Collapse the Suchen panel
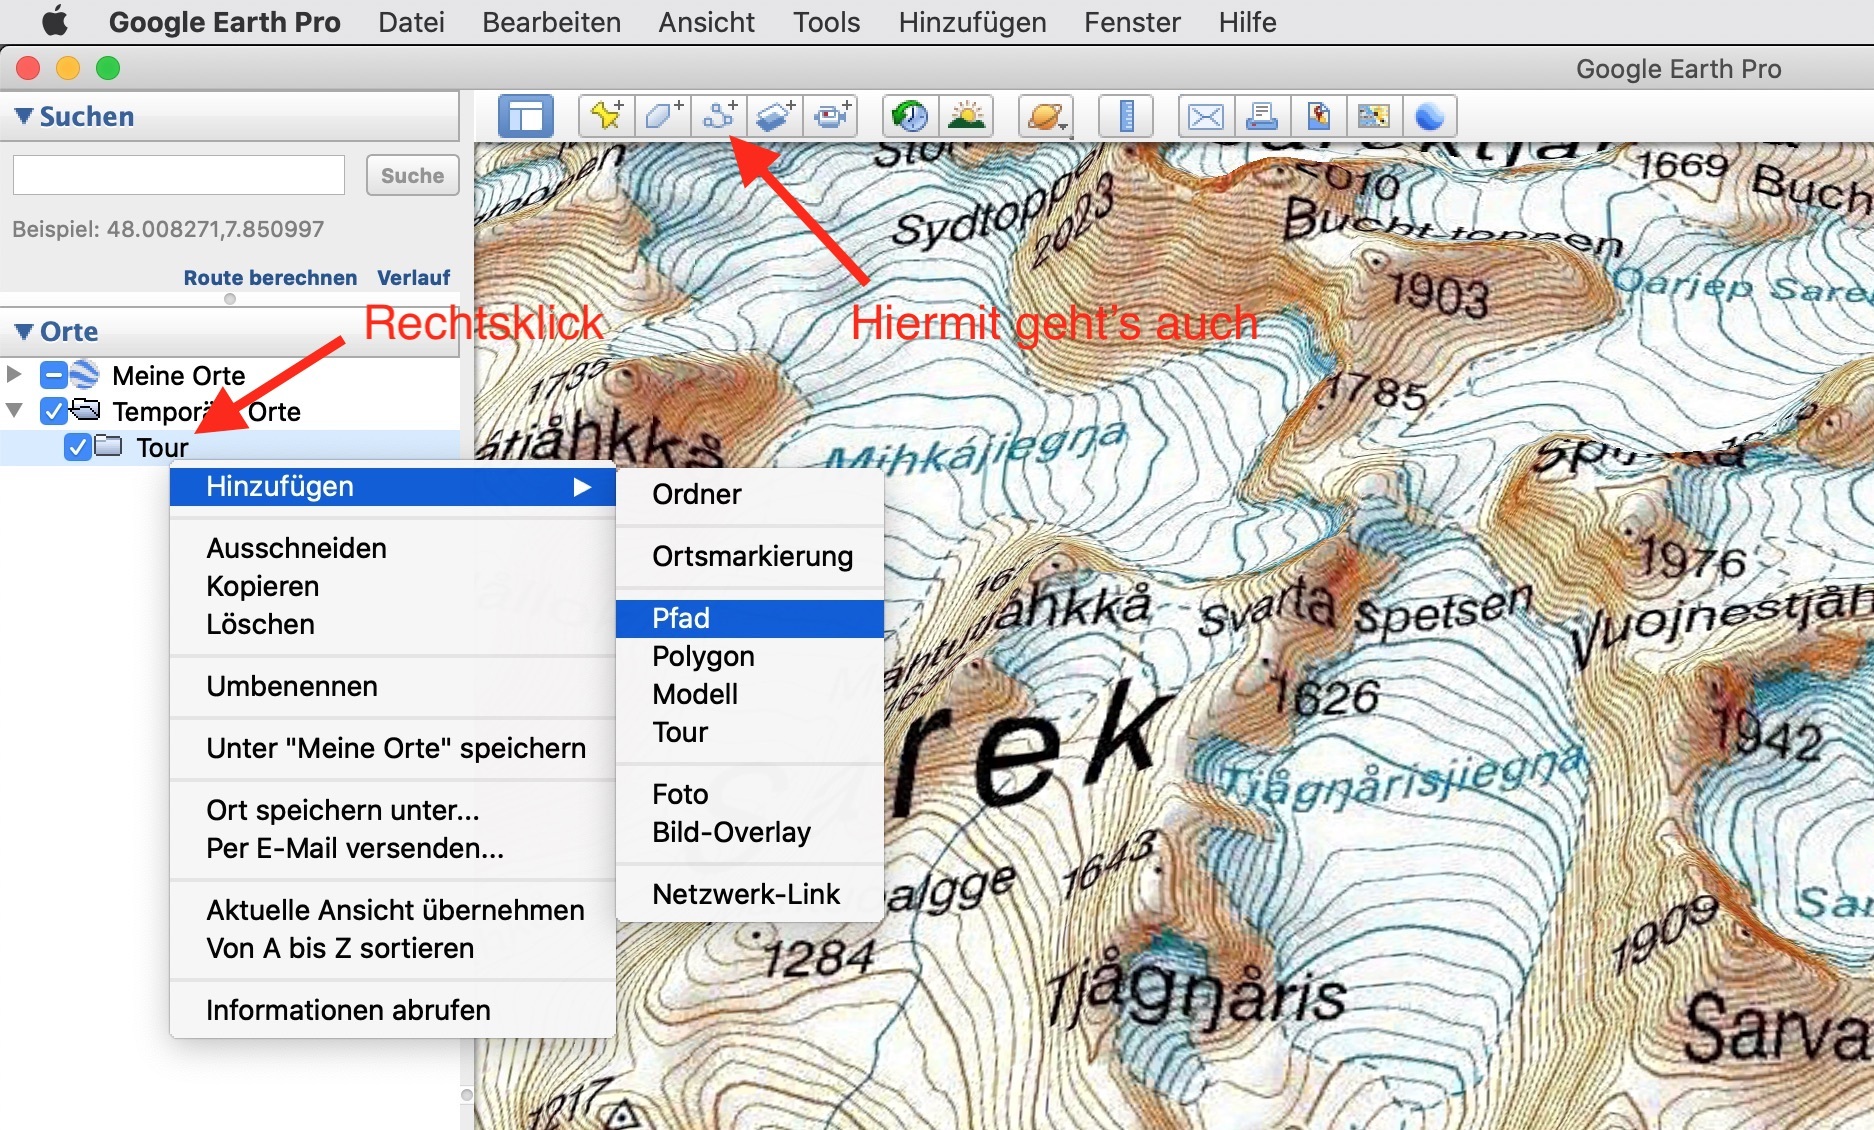The width and height of the screenshot is (1874, 1130). click(x=24, y=116)
